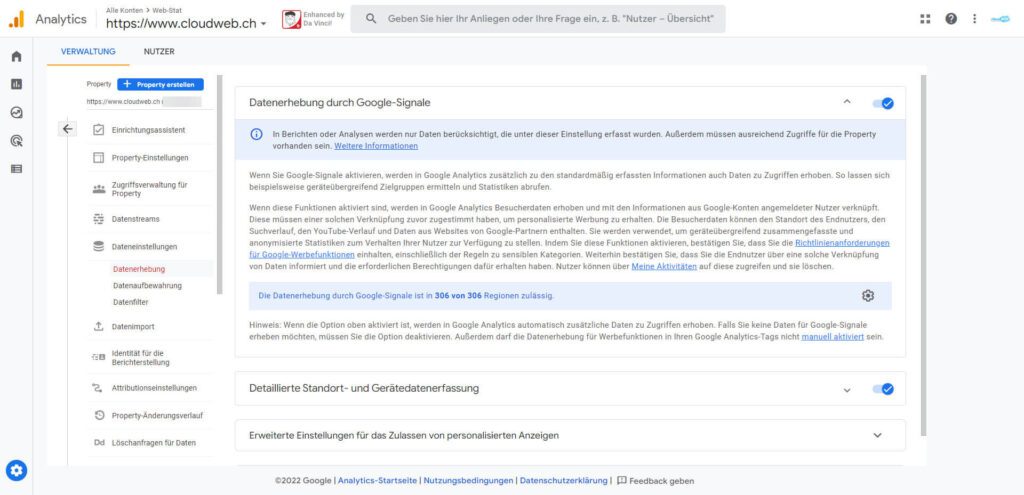Viewport: 1024px width, 495px height.
Task: Click the Alle Konten breadcrumb
Action: [124, 10]
